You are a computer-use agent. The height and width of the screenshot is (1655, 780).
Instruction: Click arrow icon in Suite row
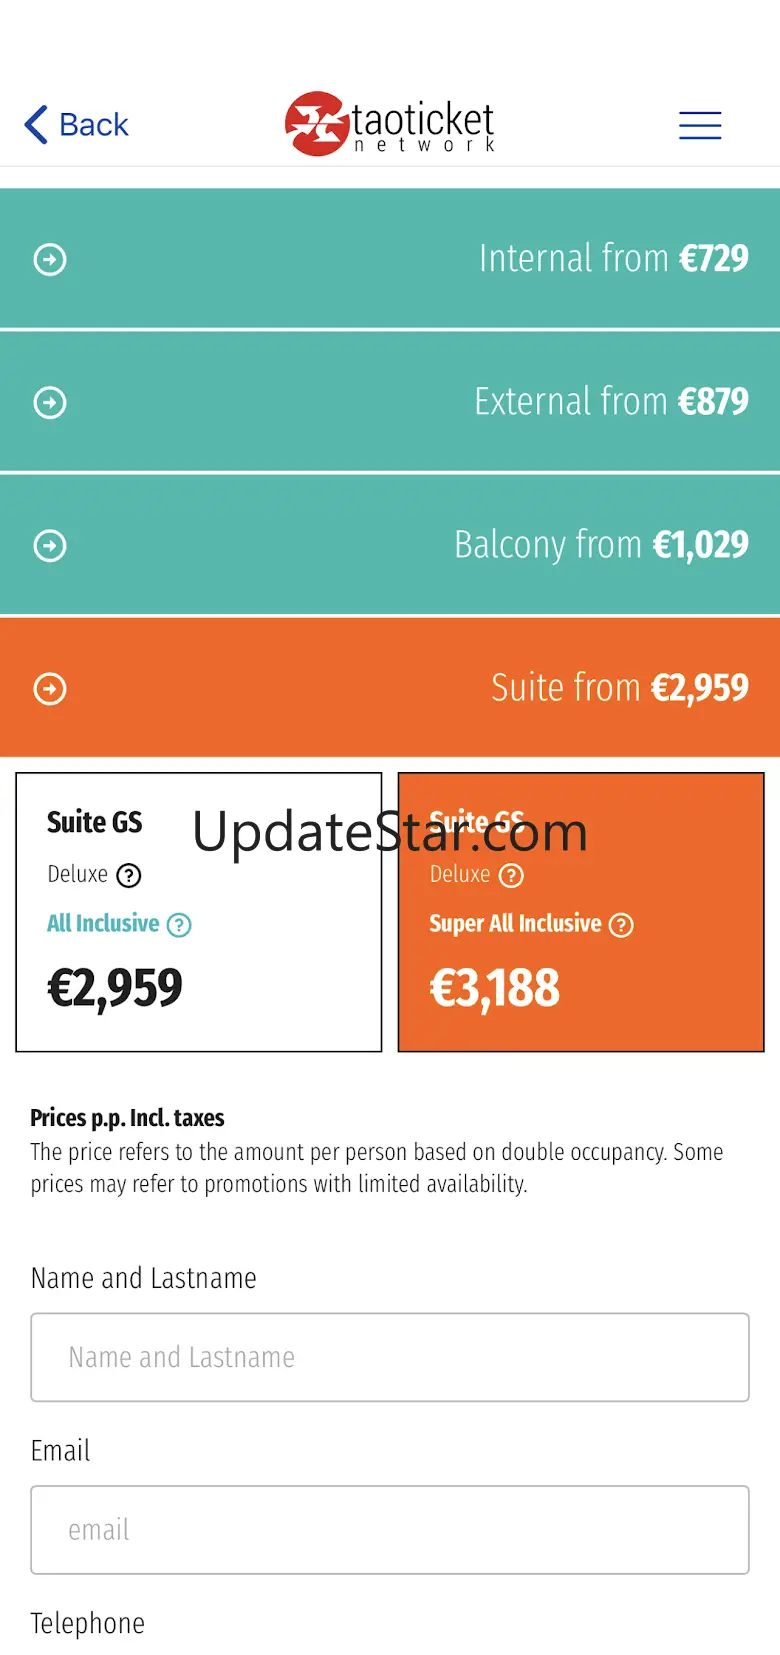(x=50, y=689)
